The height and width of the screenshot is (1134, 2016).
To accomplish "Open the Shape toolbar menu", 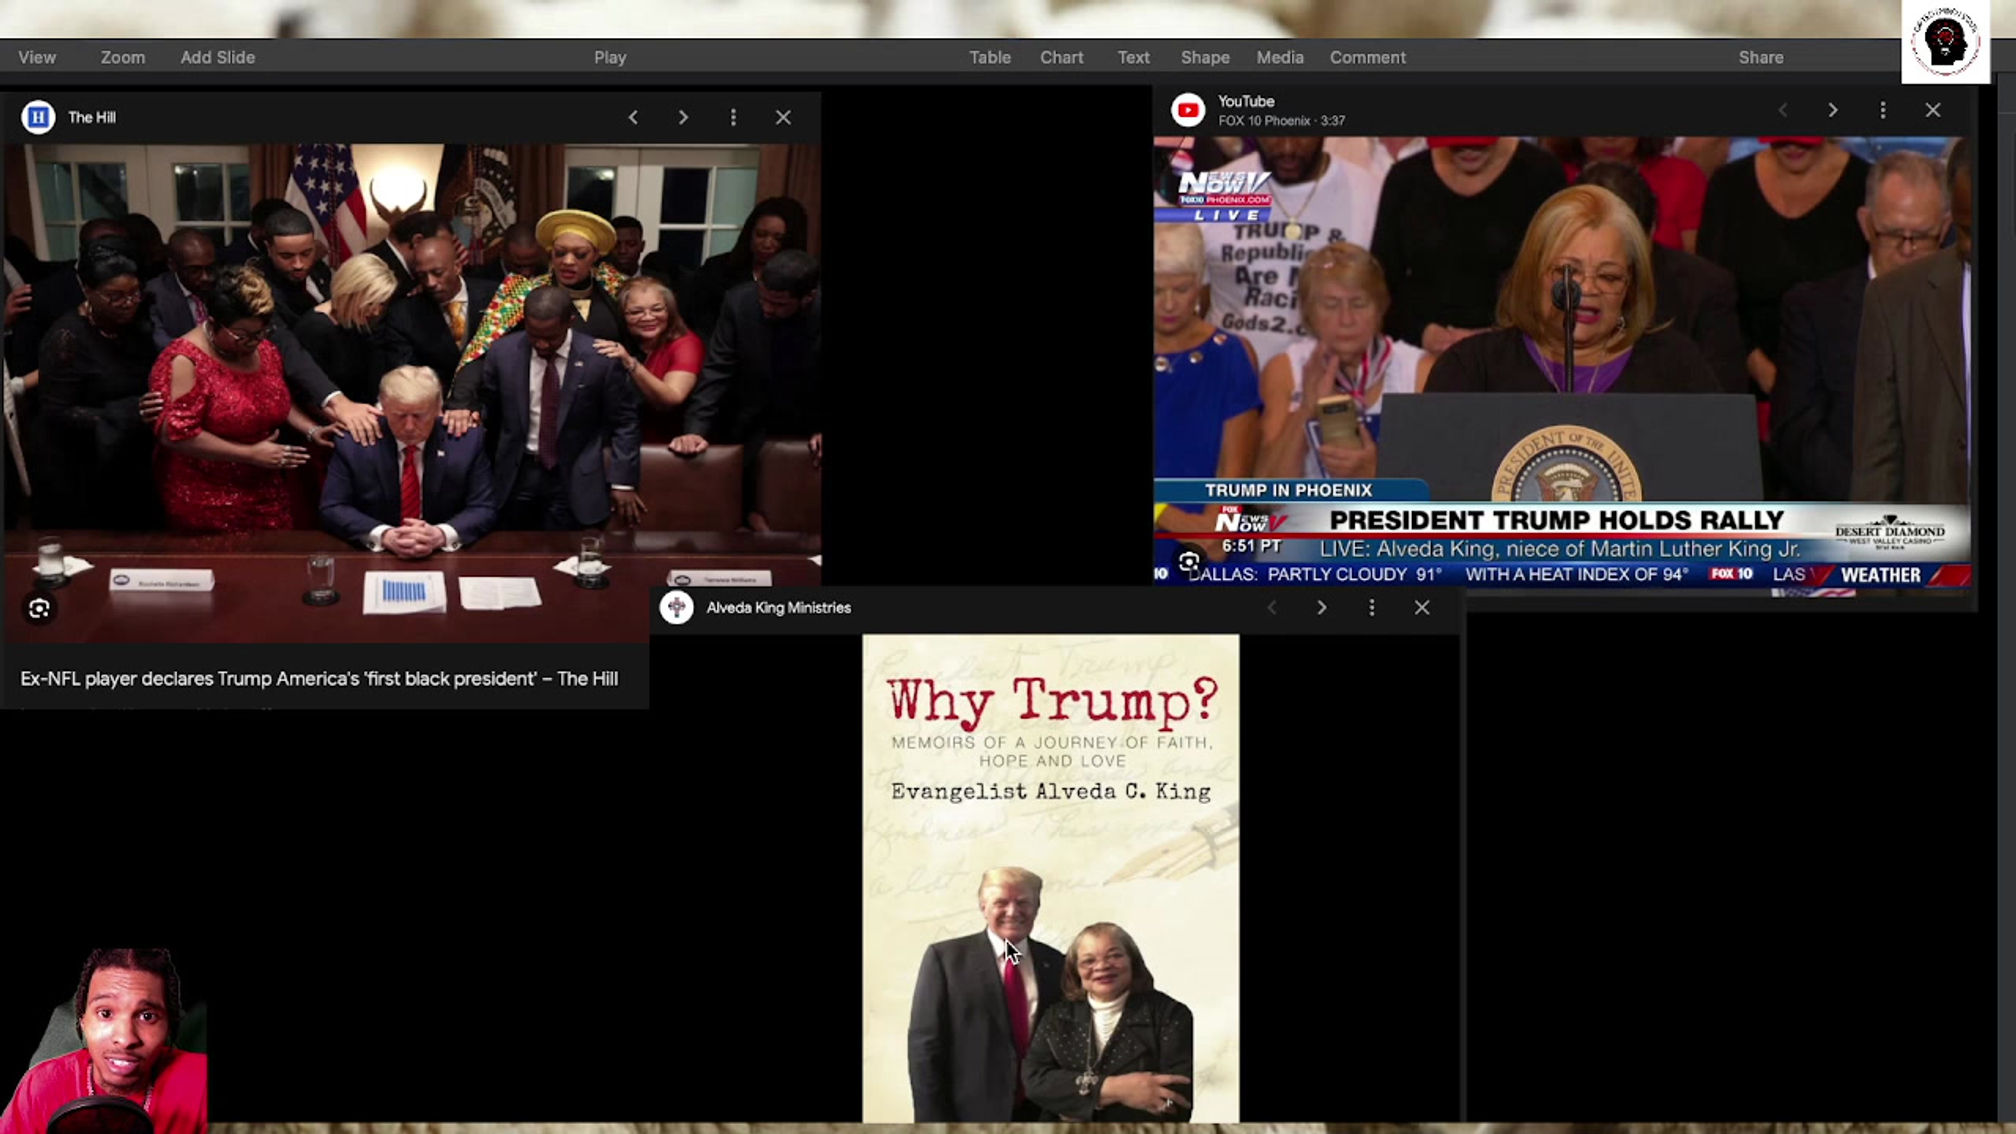I will [x=1205, y=58].
